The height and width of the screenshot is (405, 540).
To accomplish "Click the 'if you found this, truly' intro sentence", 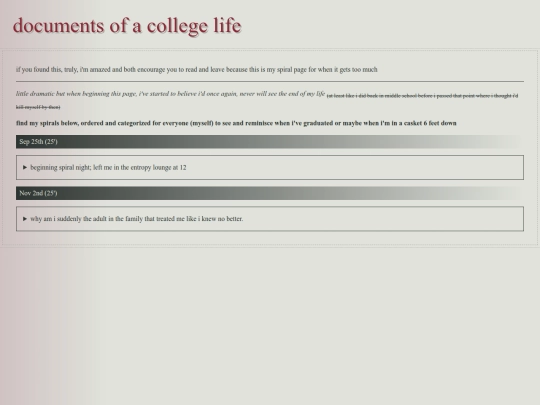I will tap(197, 70).
